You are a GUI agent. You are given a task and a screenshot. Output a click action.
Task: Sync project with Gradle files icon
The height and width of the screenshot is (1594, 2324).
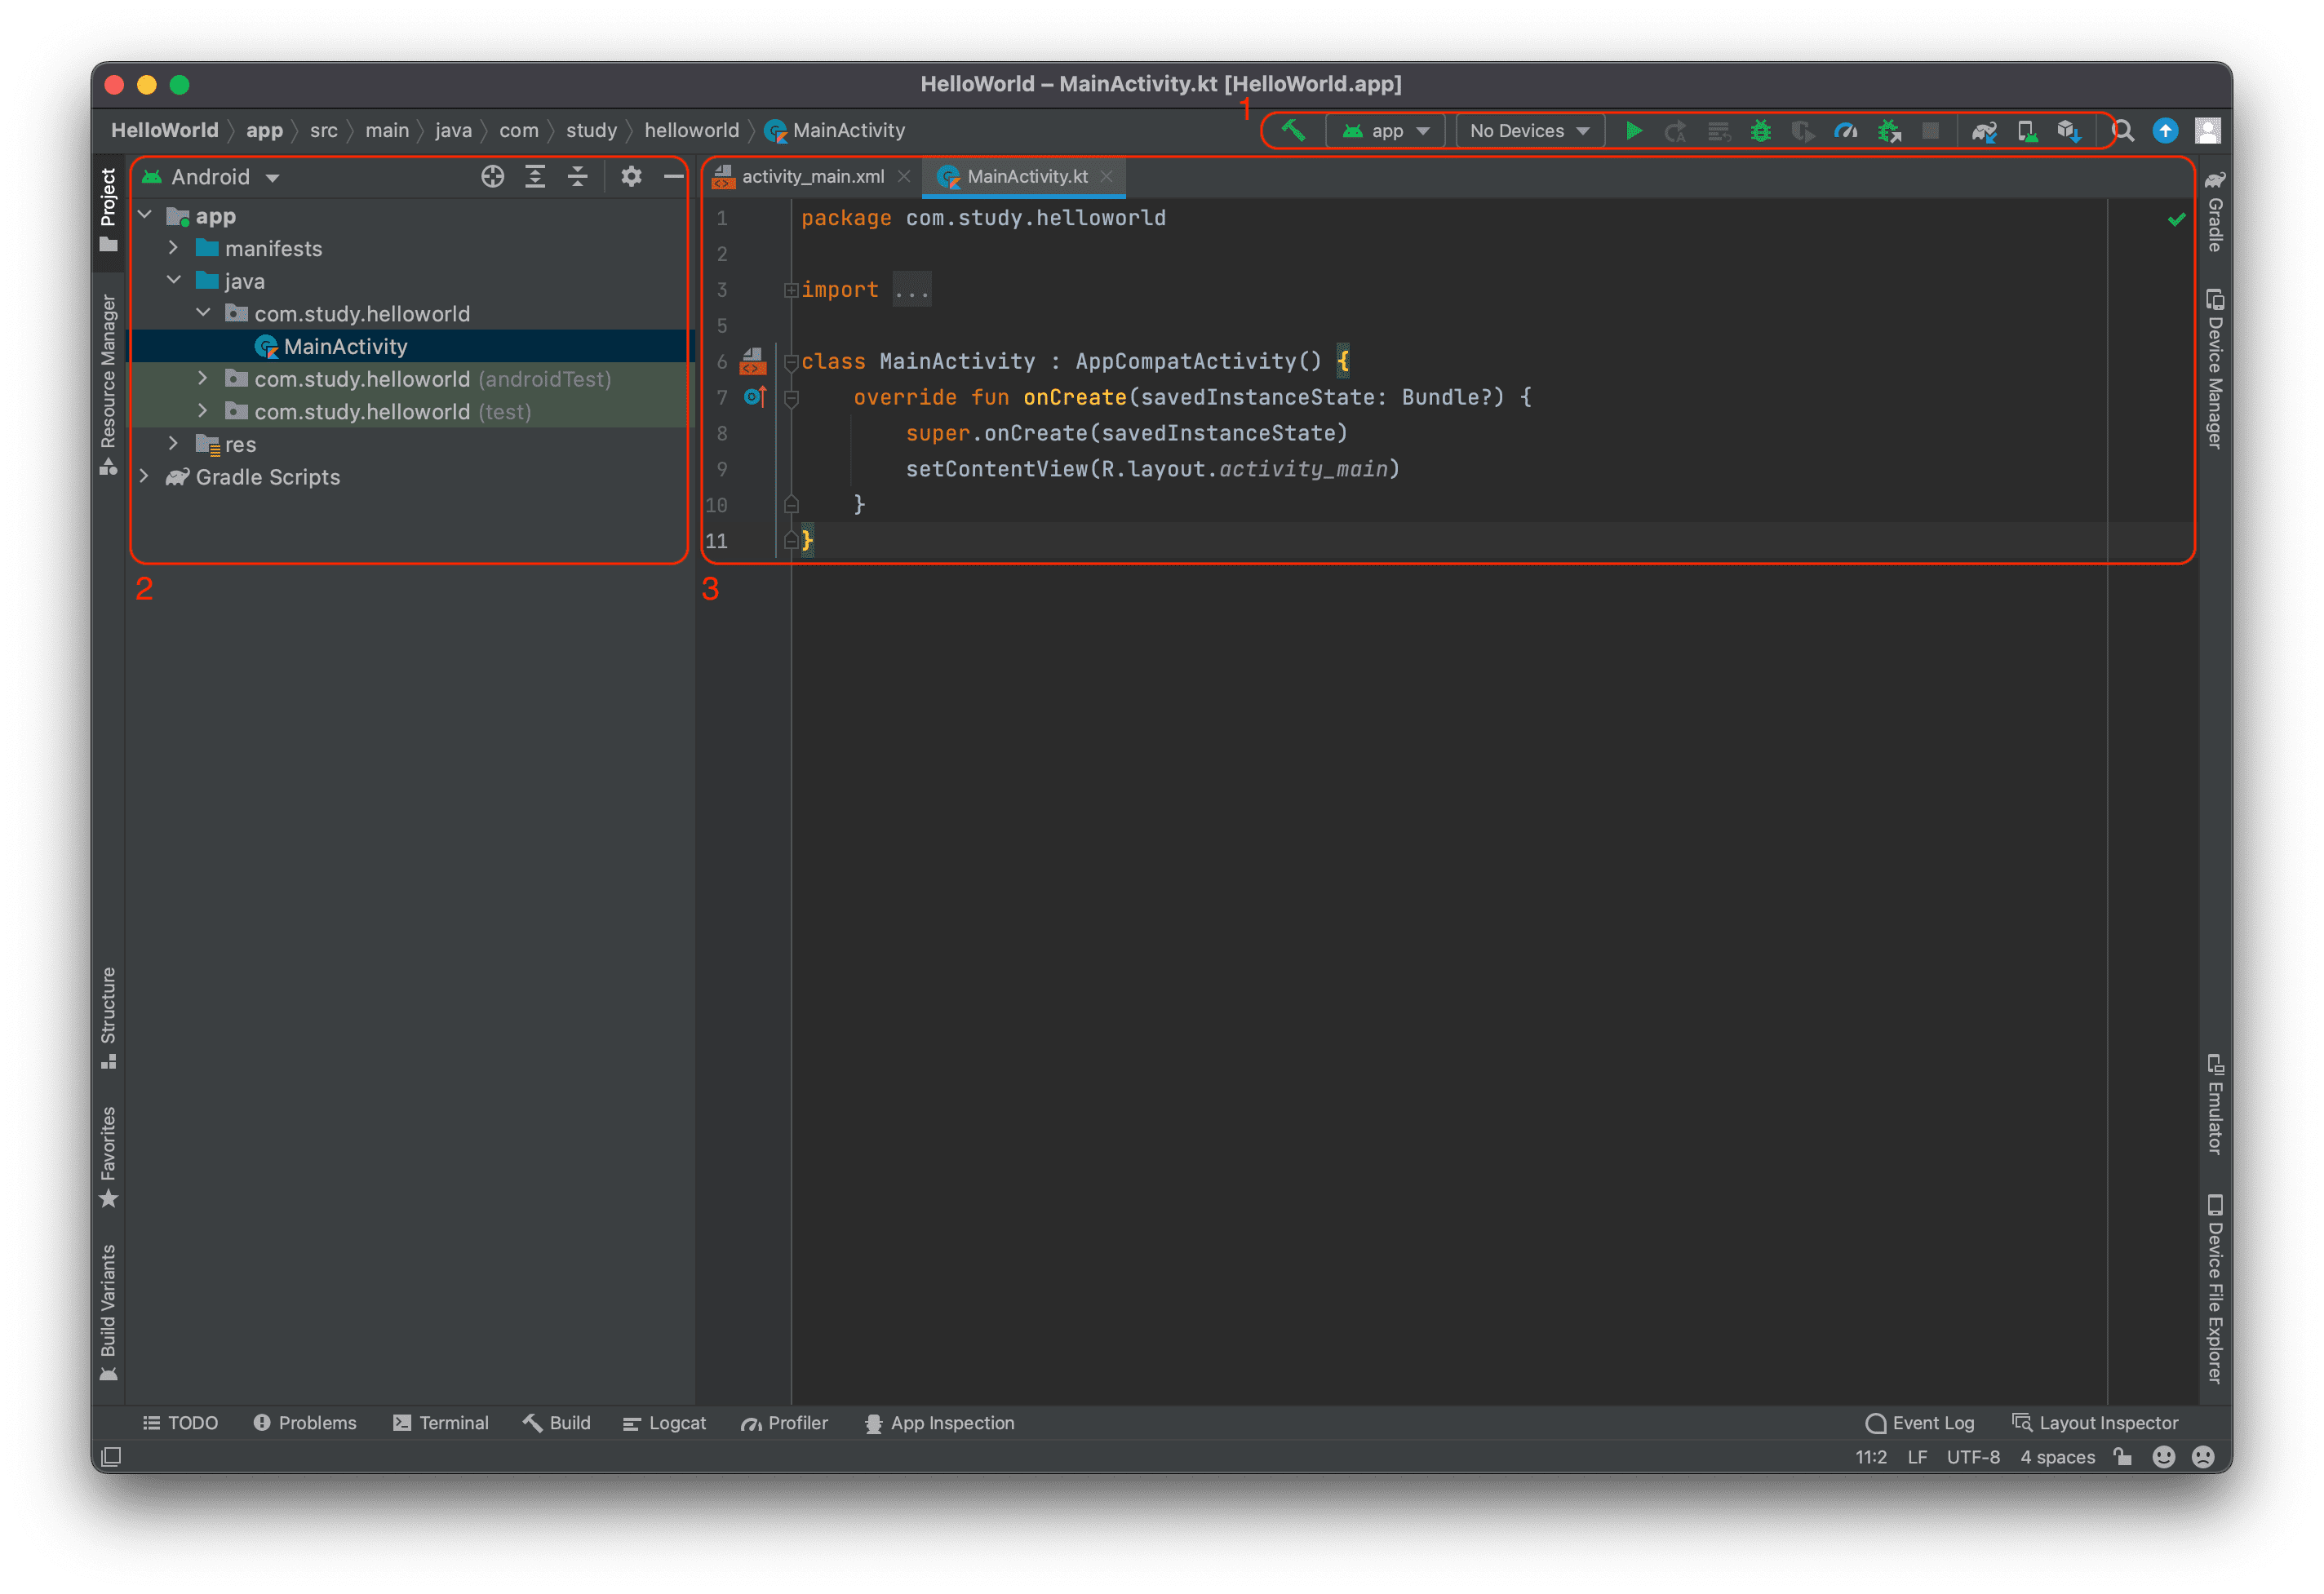tap(1984, 131)
